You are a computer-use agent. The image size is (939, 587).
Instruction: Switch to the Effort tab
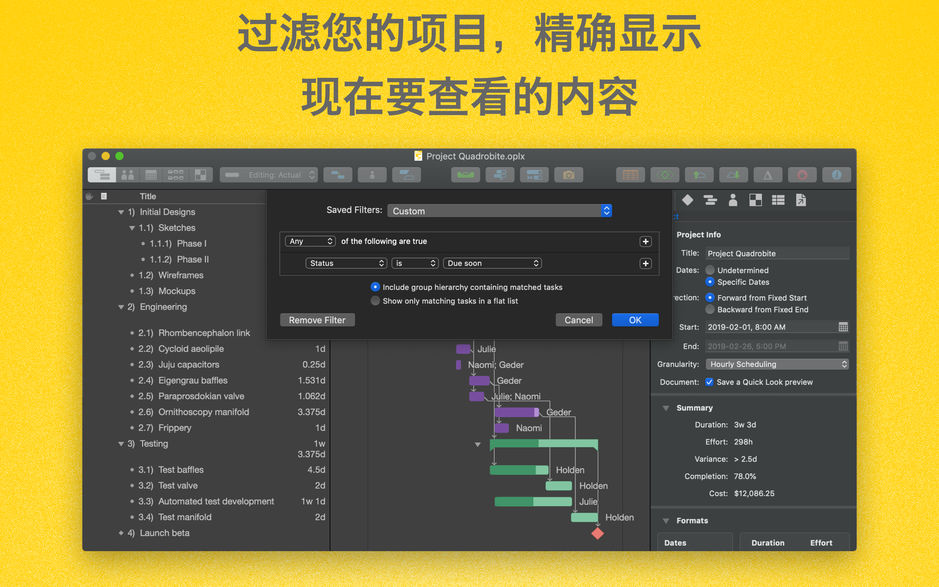(822, 542)
